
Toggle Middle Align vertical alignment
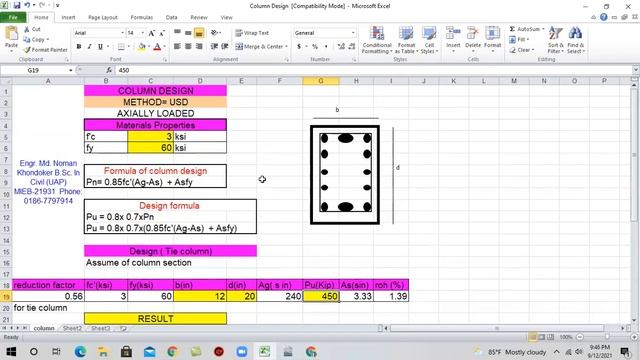click(x=188, y=33)
